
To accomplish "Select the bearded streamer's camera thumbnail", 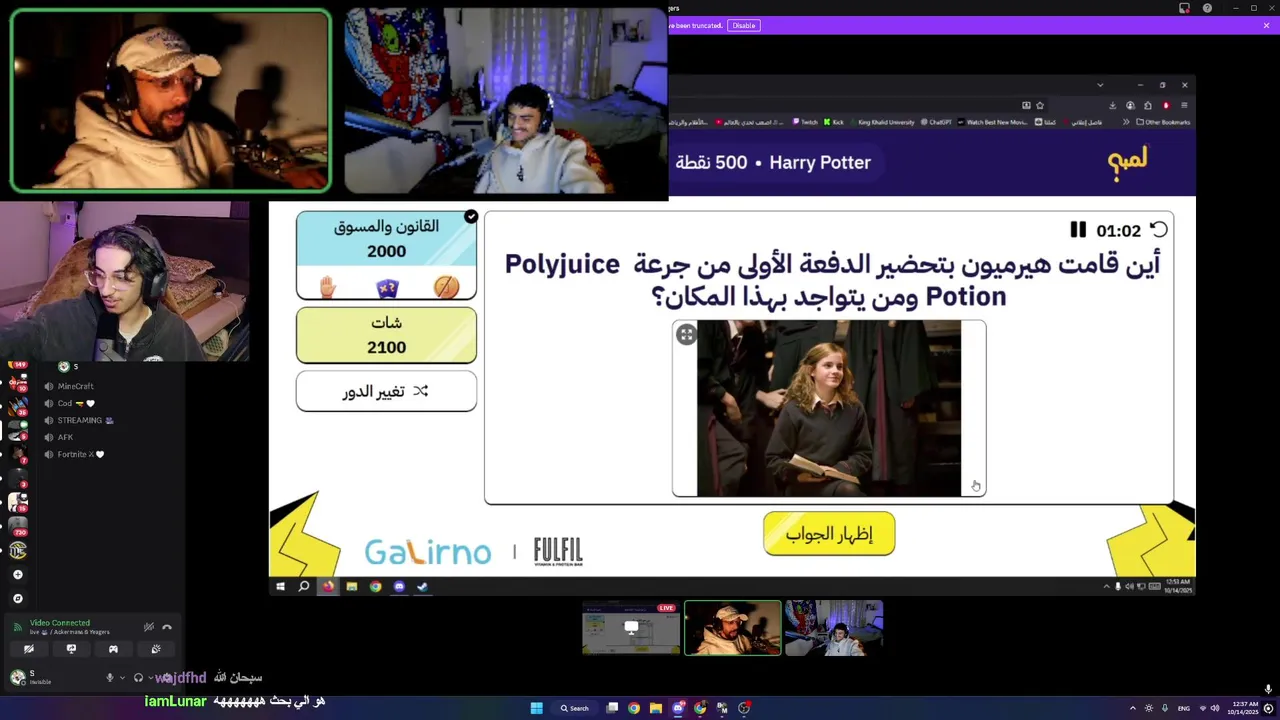I will click(732, 628).
